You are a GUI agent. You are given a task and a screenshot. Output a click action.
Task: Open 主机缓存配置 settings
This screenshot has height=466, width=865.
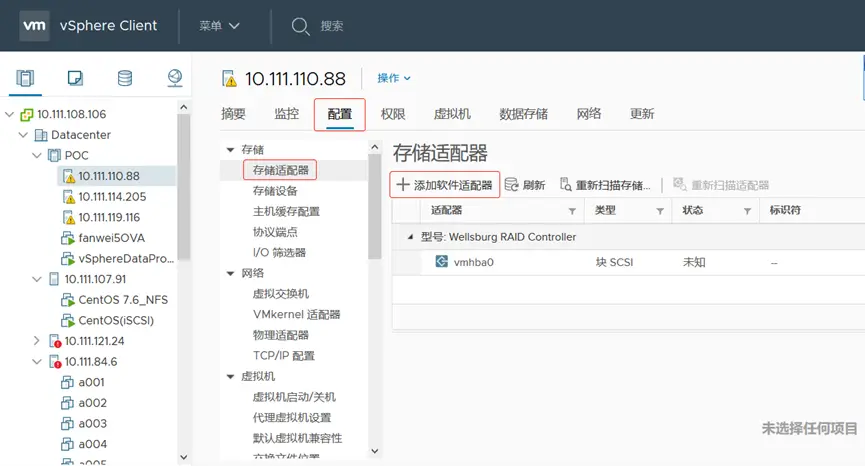coord(286,212)
